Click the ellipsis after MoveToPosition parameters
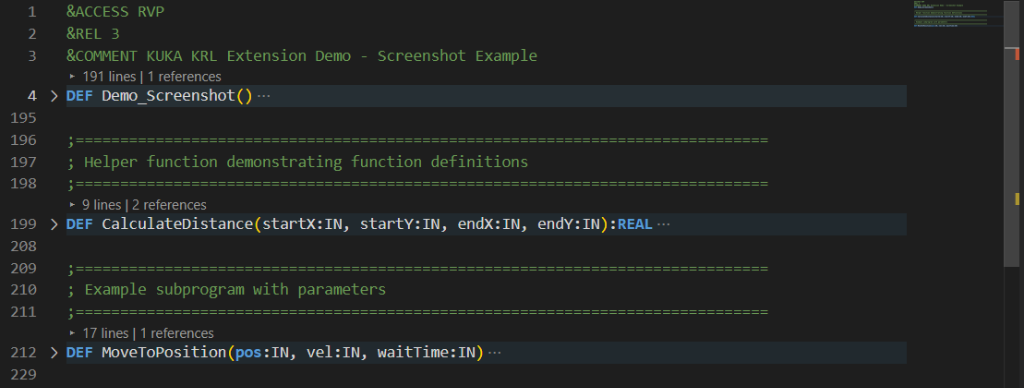The image size is (1024, 388). click(x=494, y=353)
